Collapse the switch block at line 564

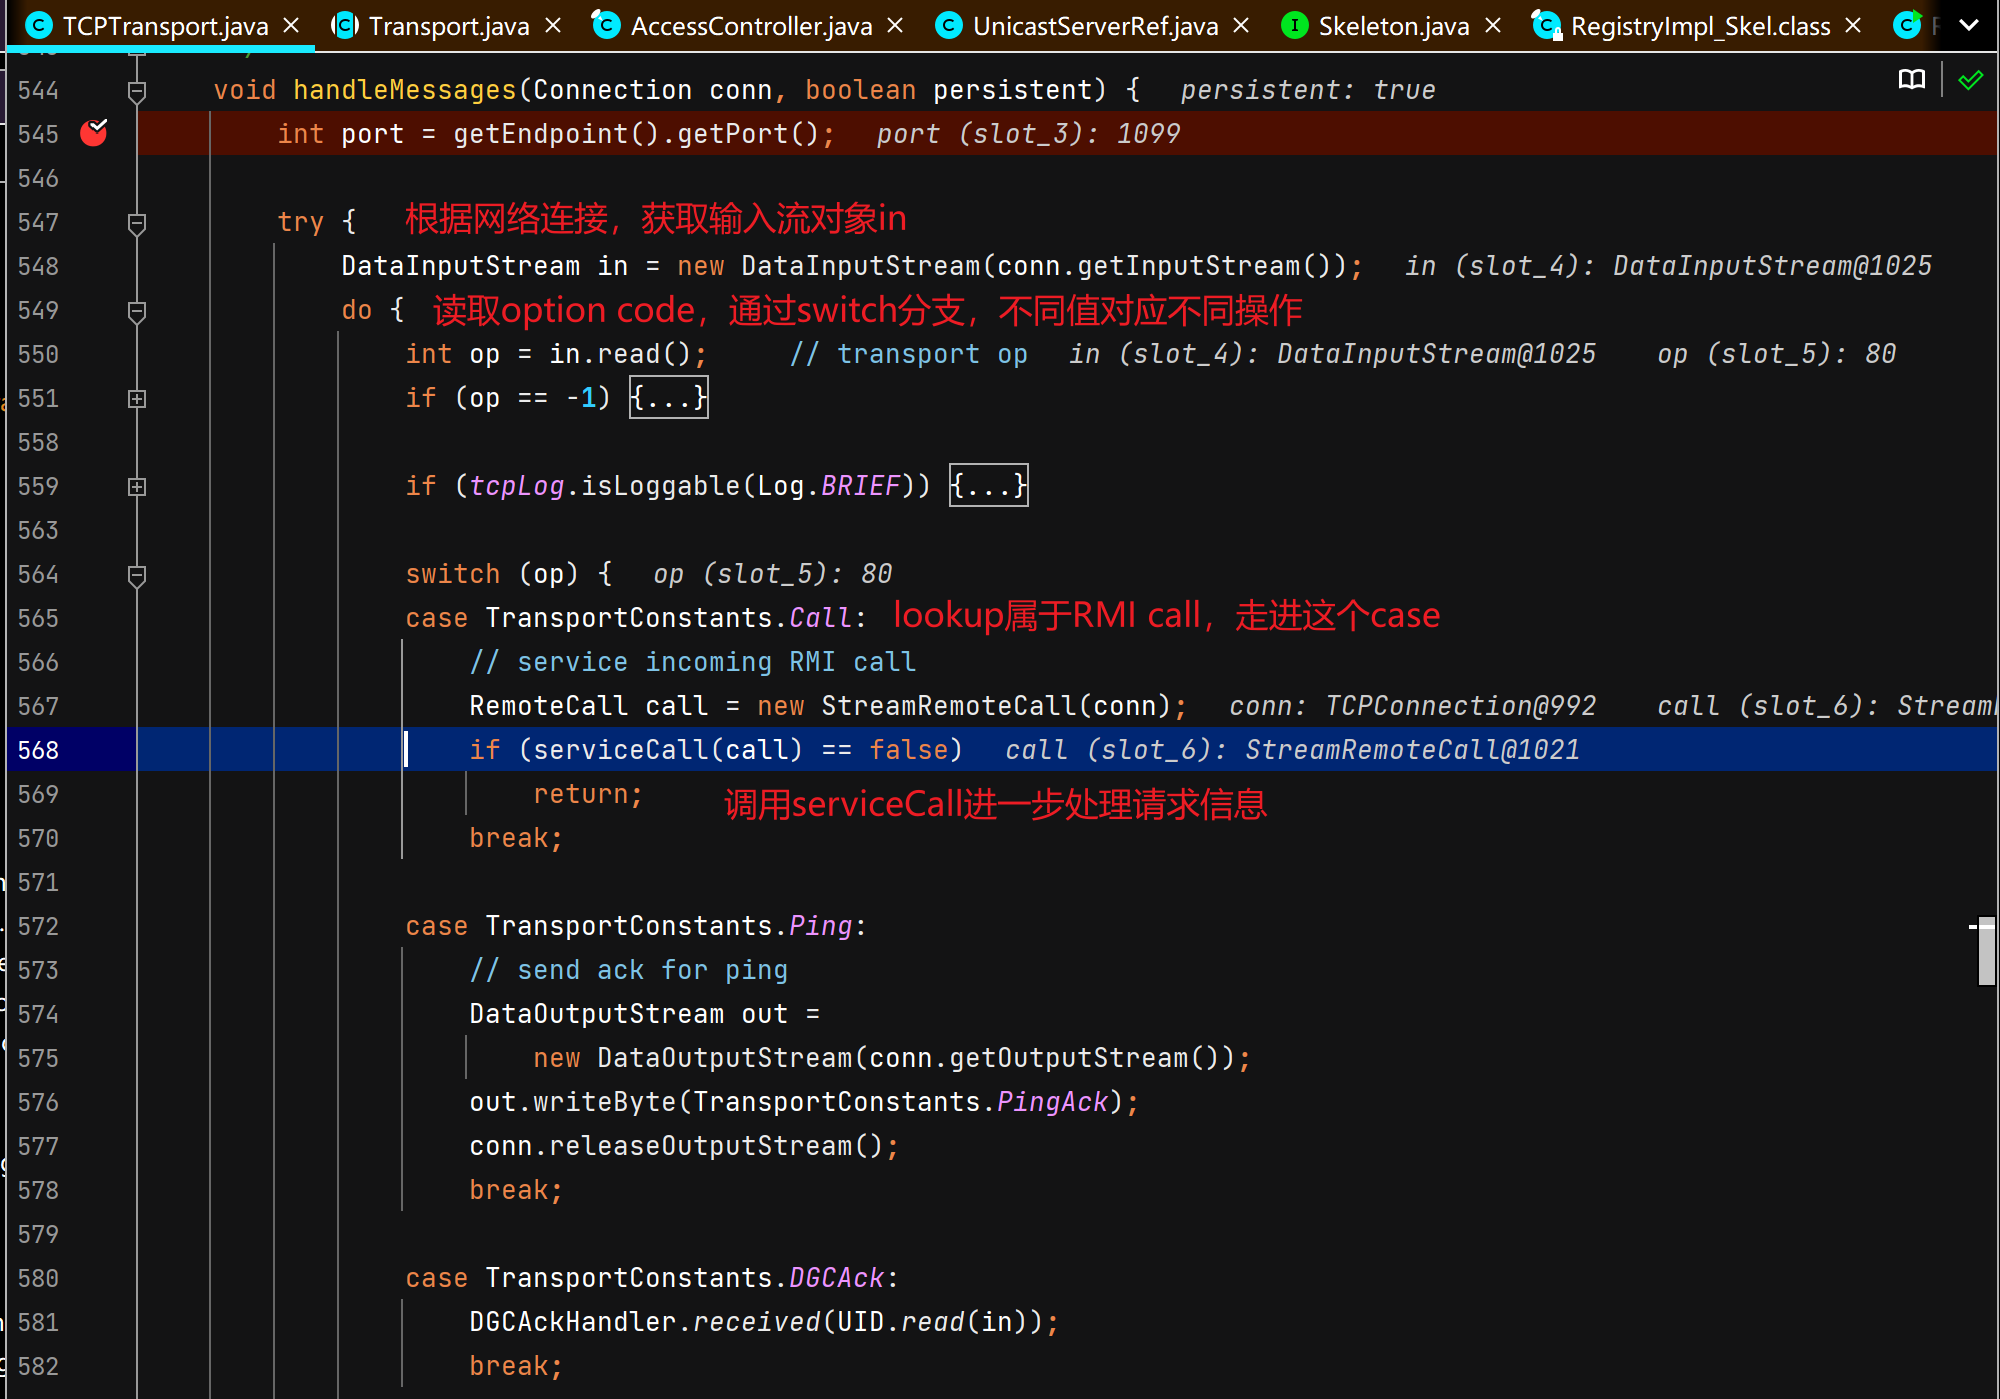pyautogui.click(x=137, y=575)
